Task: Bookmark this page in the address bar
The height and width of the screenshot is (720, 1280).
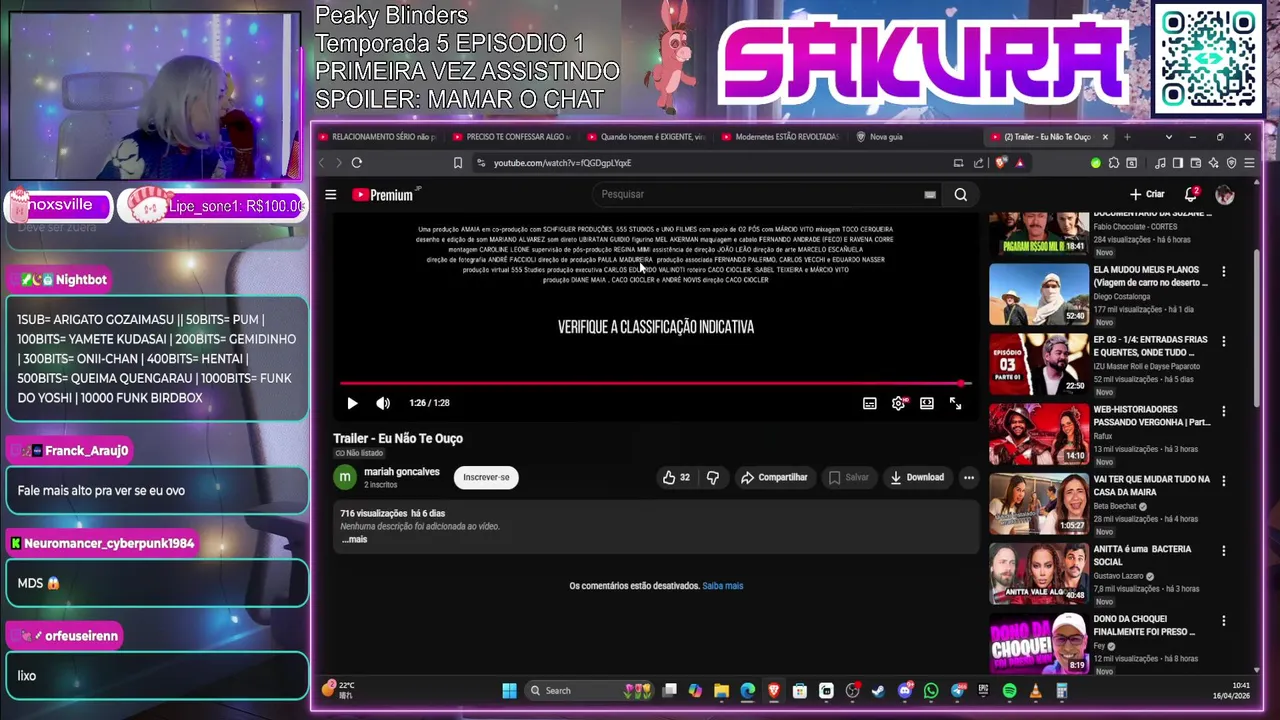Action: pos(458,163)
